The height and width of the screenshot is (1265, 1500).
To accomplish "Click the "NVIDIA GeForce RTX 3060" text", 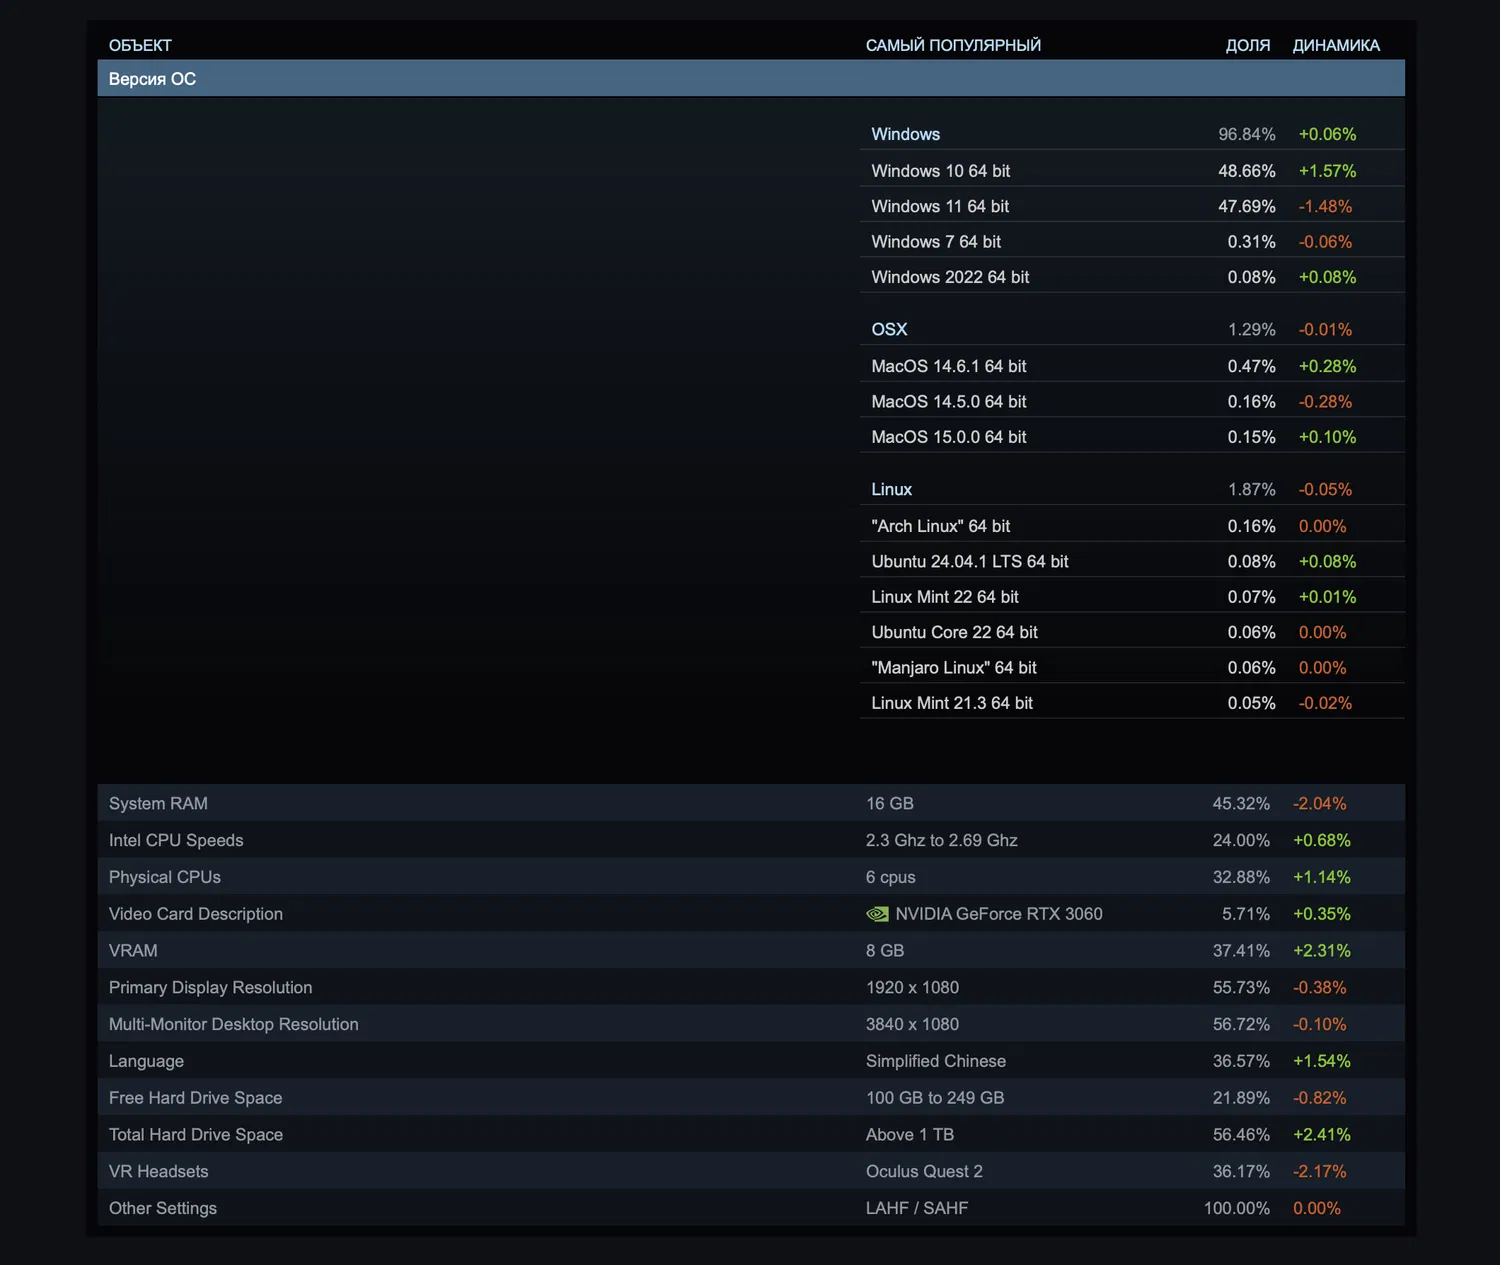I will tap(999, 914).
